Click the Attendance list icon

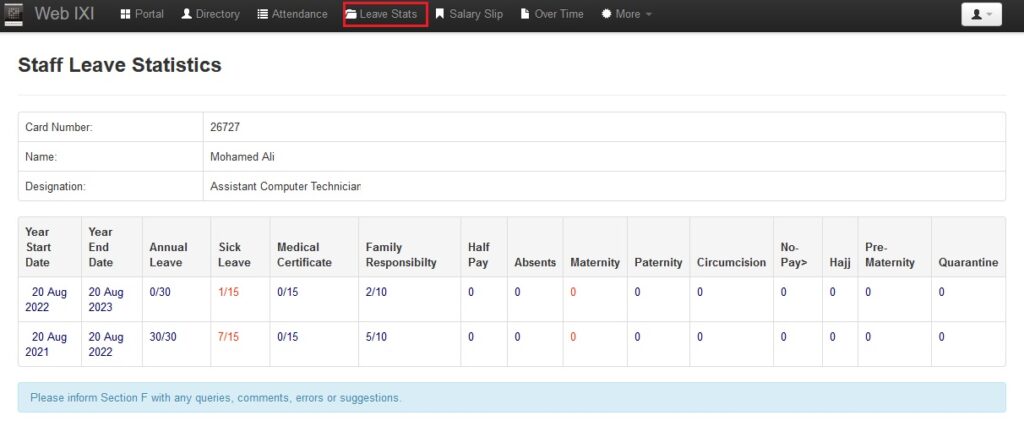pos(262,15)
